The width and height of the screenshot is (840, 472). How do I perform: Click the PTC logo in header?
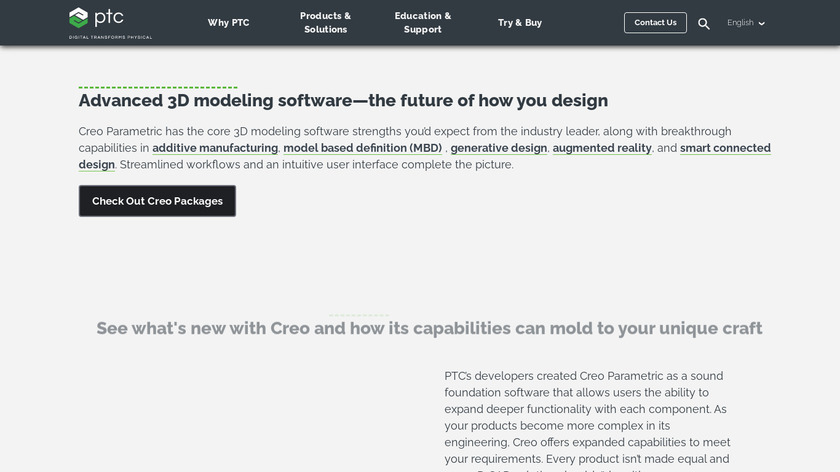[x=110, y=23]
